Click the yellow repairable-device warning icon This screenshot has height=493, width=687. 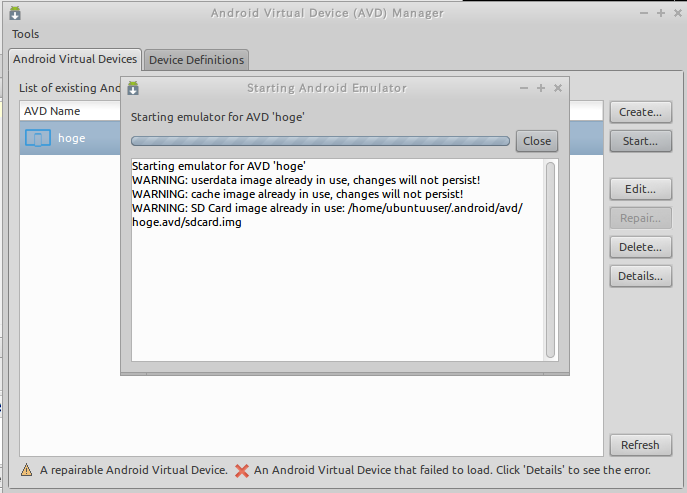tap(26, 470)
